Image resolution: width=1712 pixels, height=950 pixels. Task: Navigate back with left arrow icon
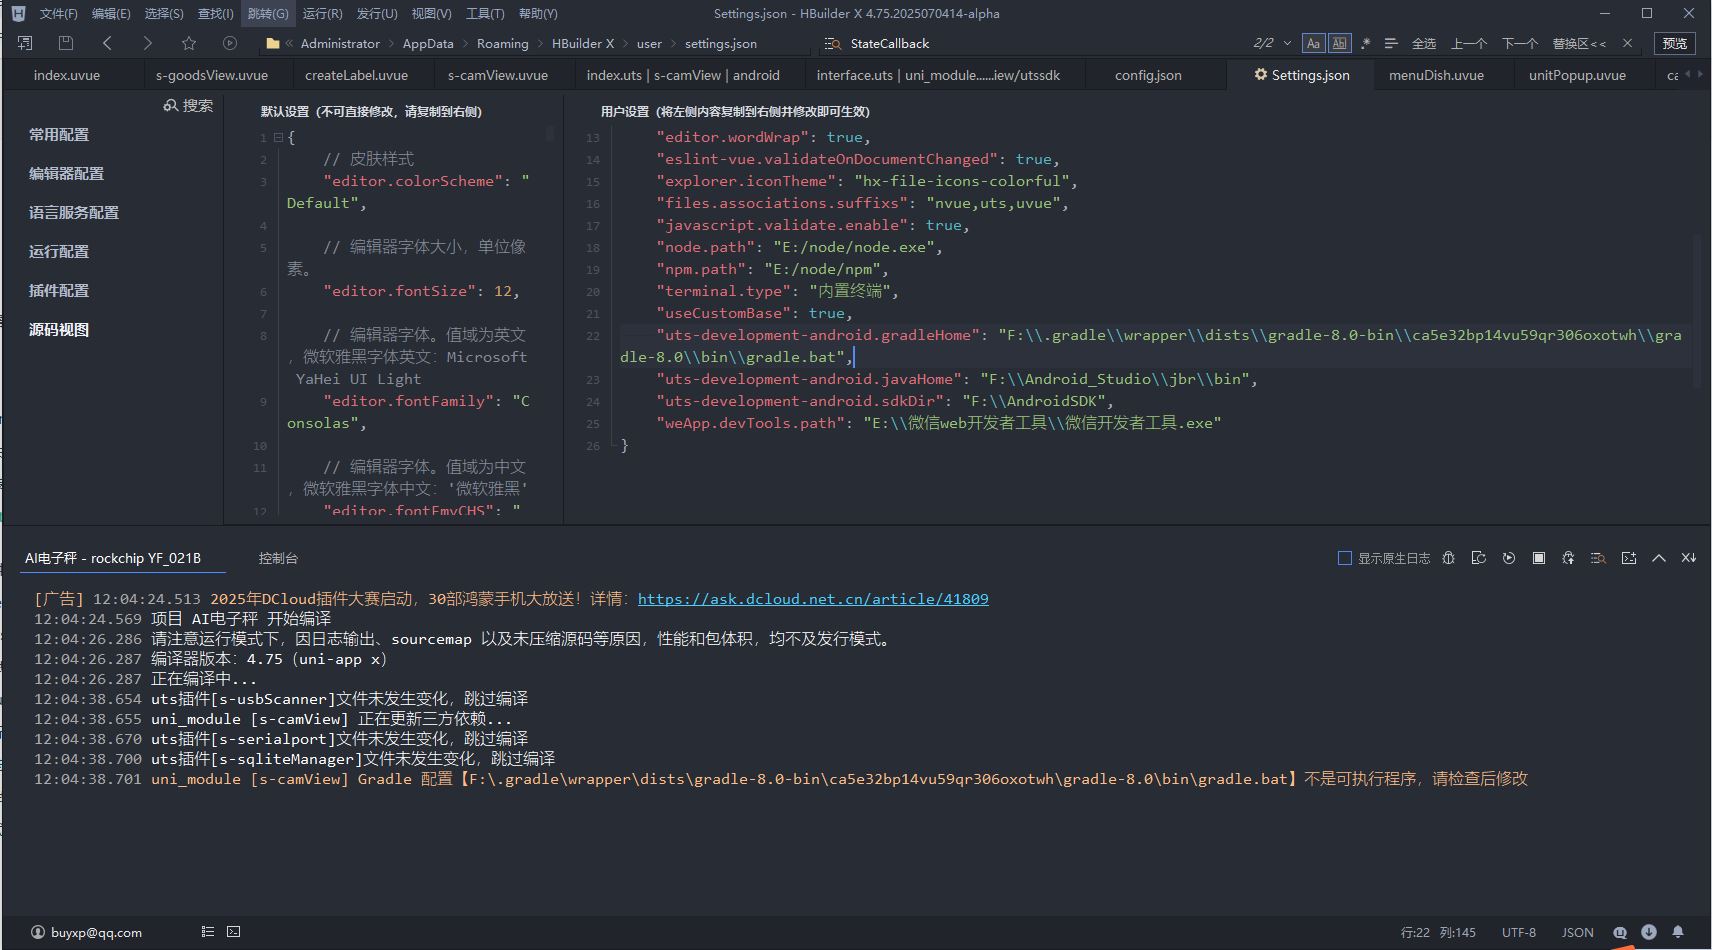[107, 43]
